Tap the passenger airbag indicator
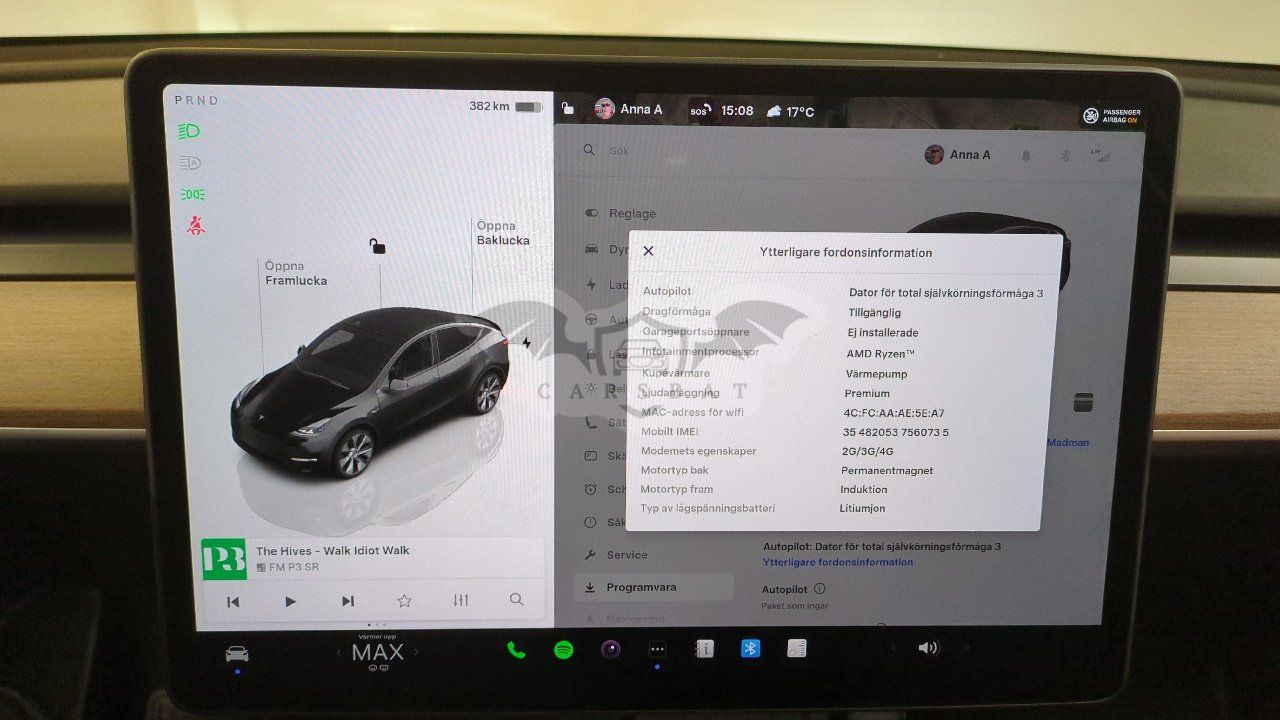This screenshot has height=720, width=1280. (x=1111, y=116)
